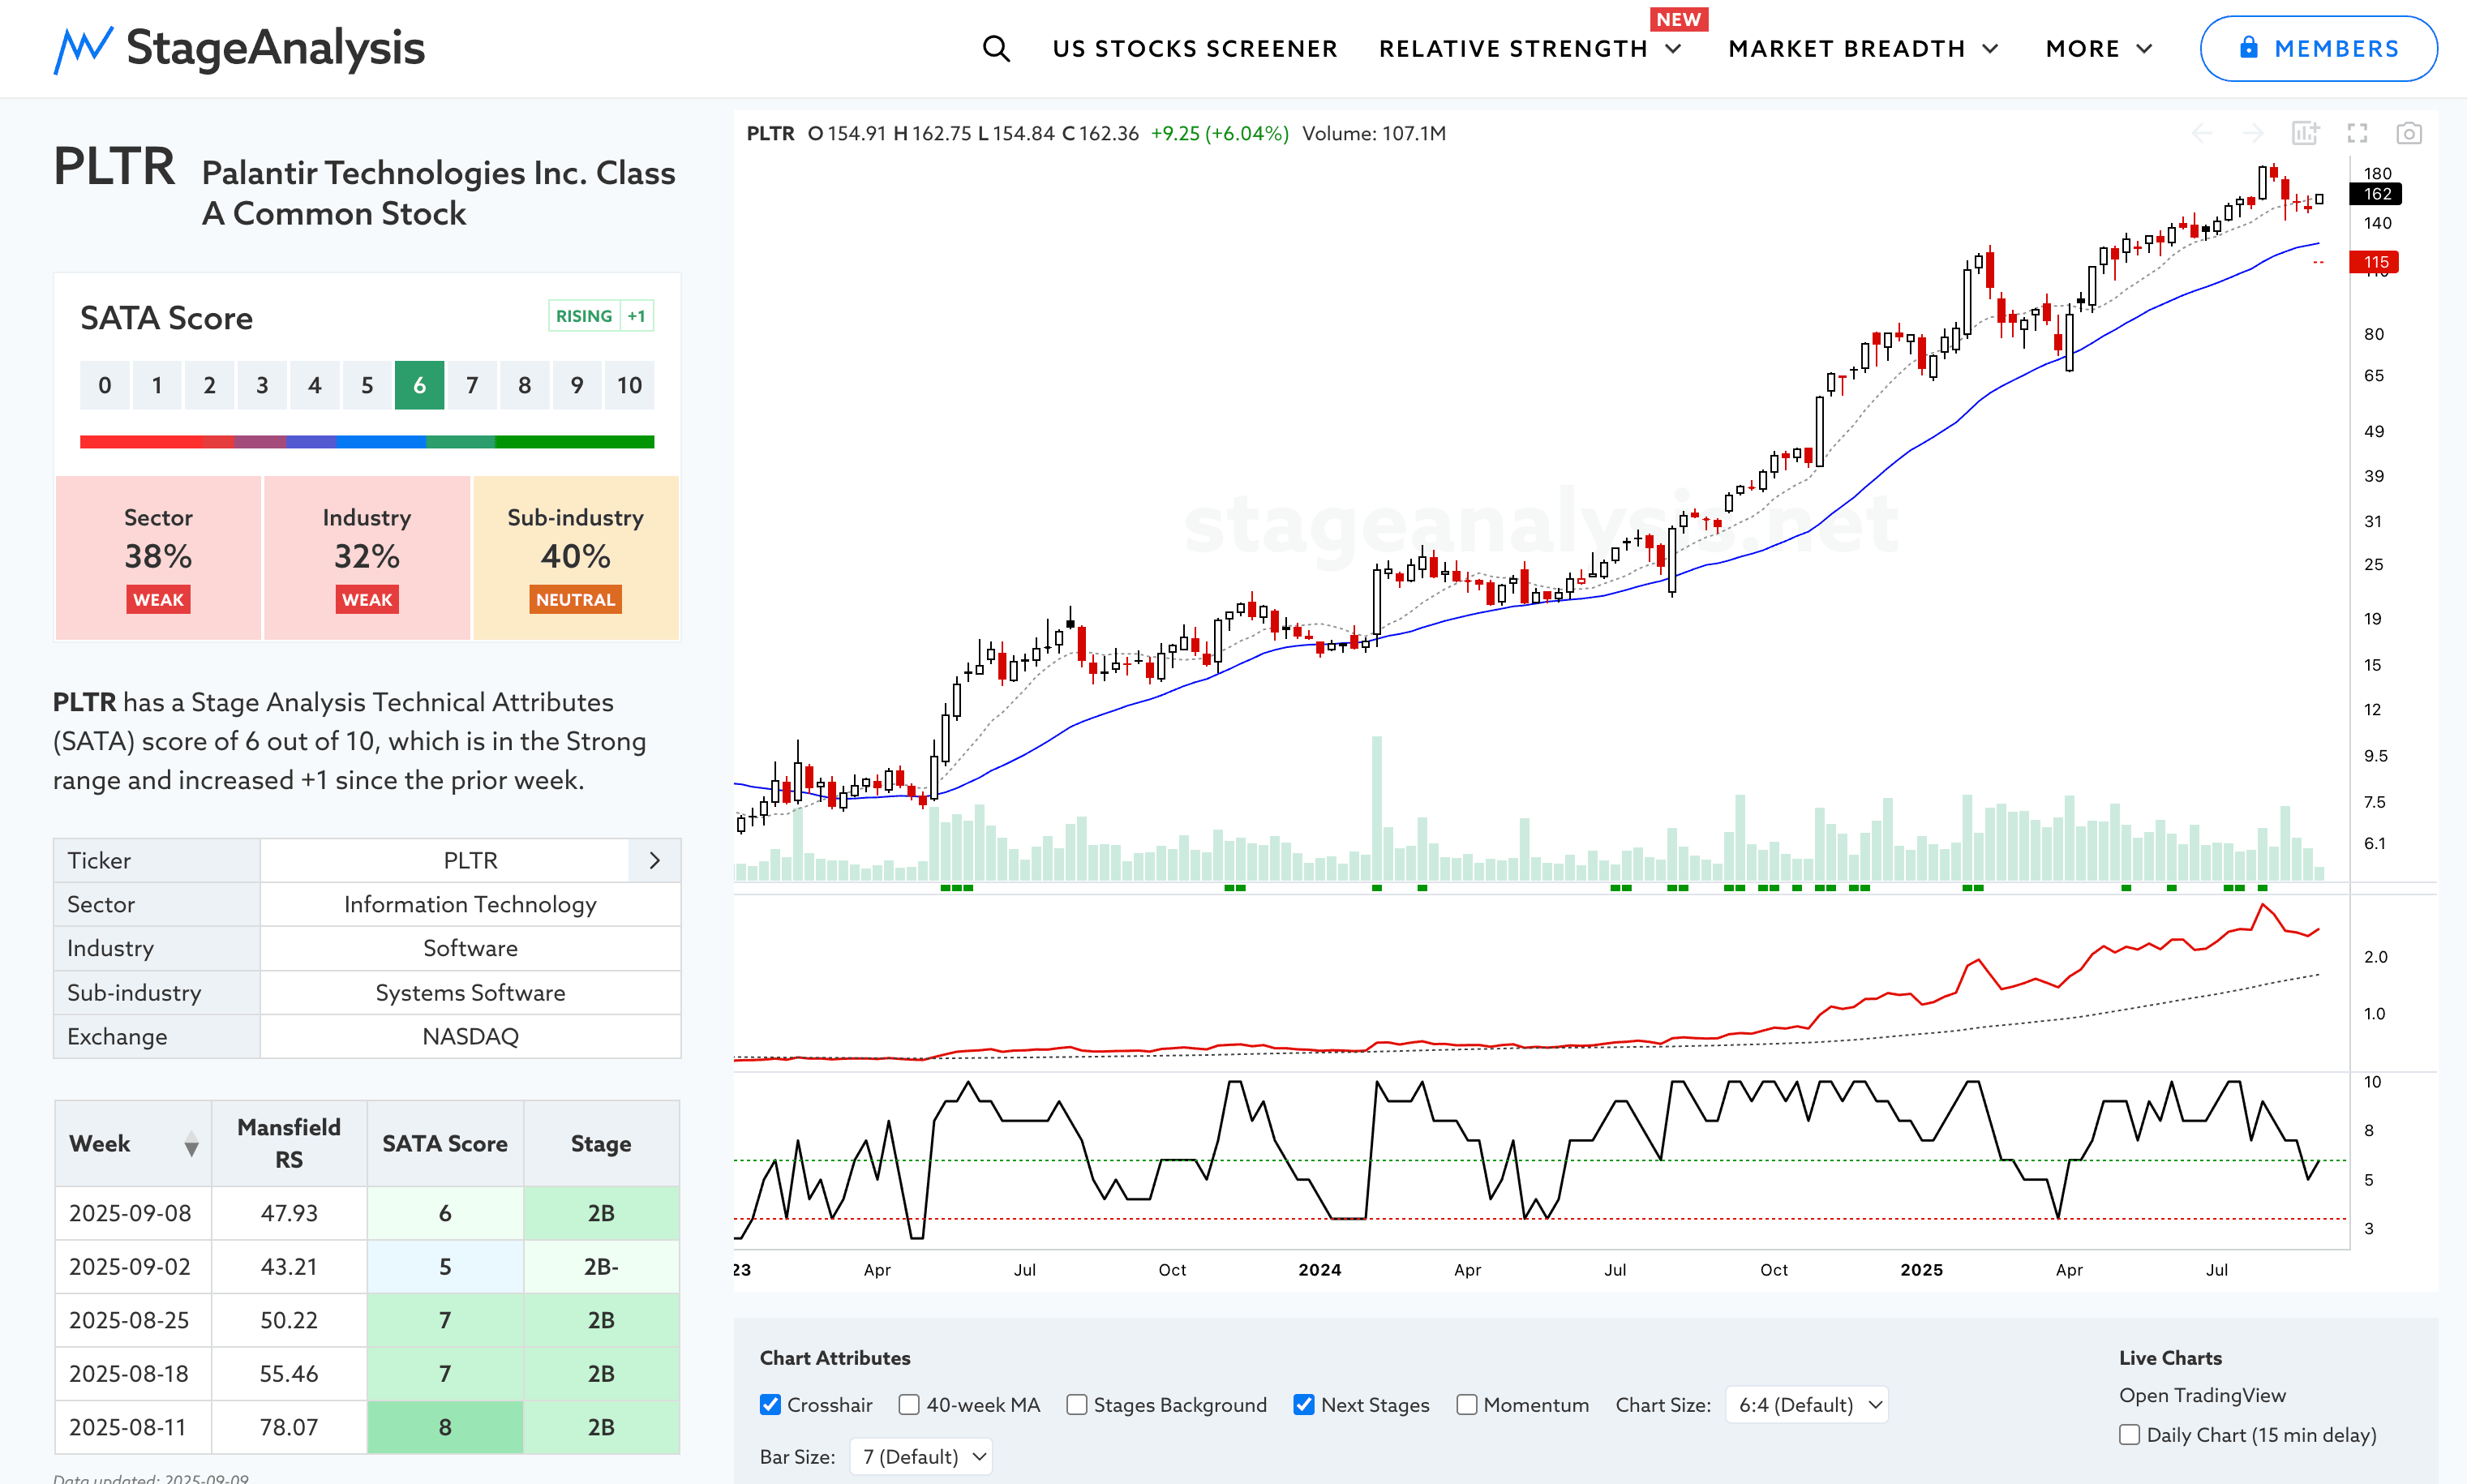Expand the Ticker row chevron

(x=655, y=860)
